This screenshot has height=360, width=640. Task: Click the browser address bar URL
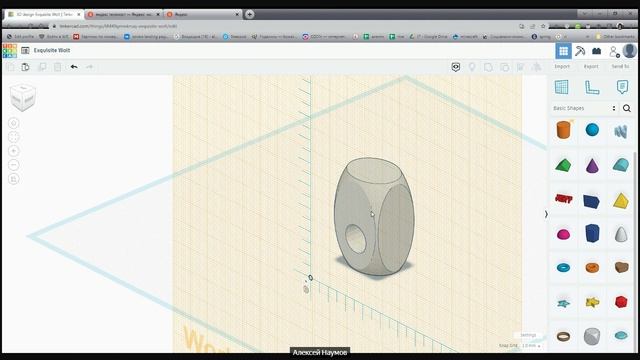point(118,26)
